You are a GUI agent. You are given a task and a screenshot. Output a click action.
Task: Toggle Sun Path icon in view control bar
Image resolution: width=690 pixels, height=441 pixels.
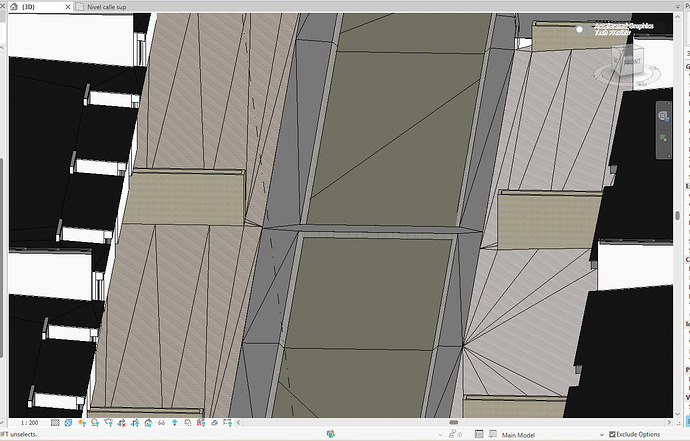[x=82, y=423]
